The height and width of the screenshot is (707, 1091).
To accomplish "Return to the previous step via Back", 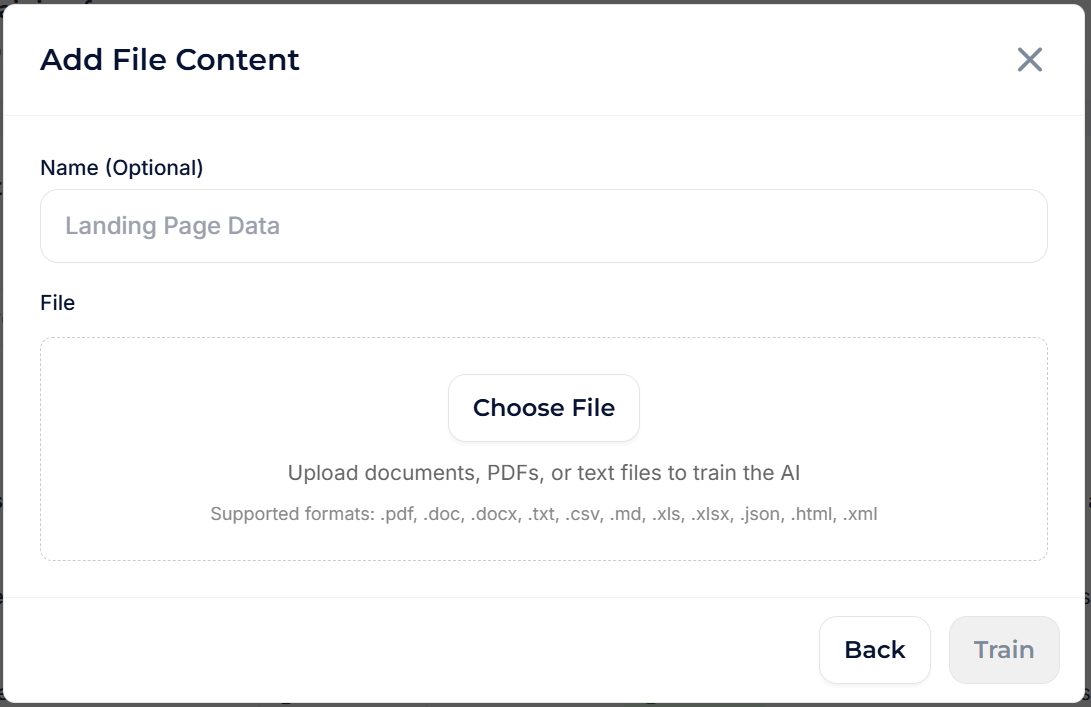I will tap(874, 650).
